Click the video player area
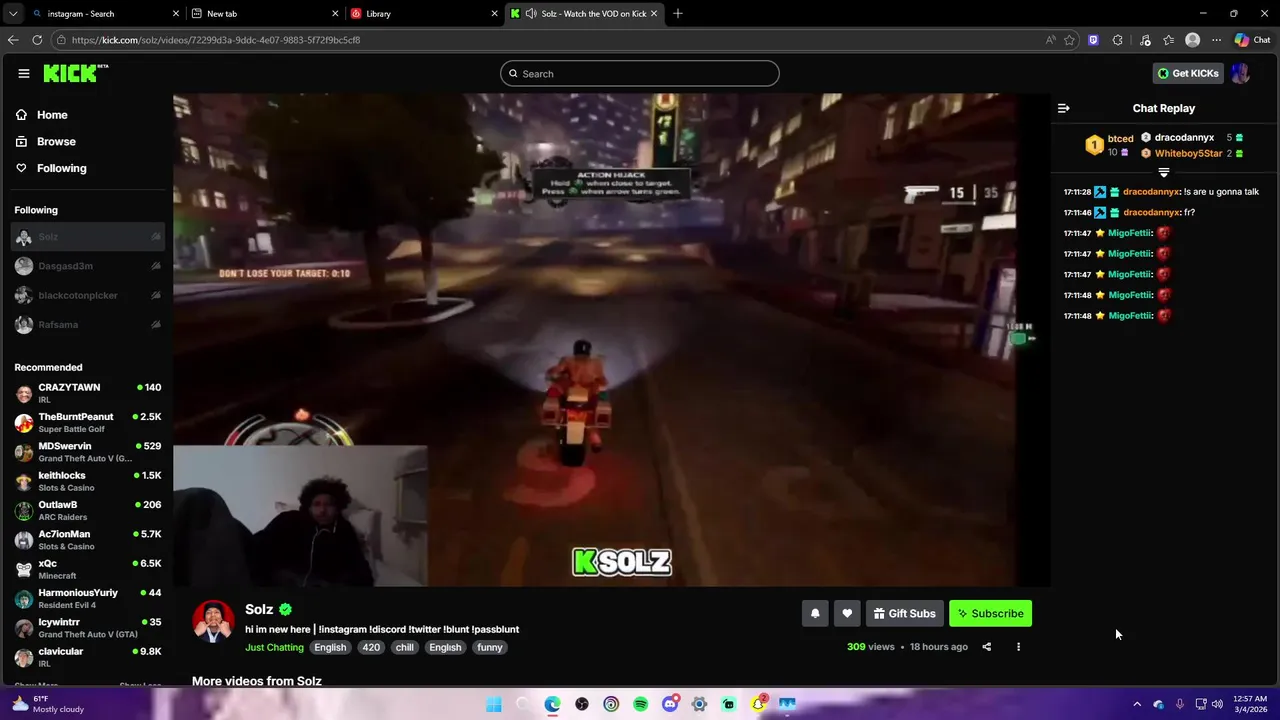 pyautogui.click(x=611, y=340)
